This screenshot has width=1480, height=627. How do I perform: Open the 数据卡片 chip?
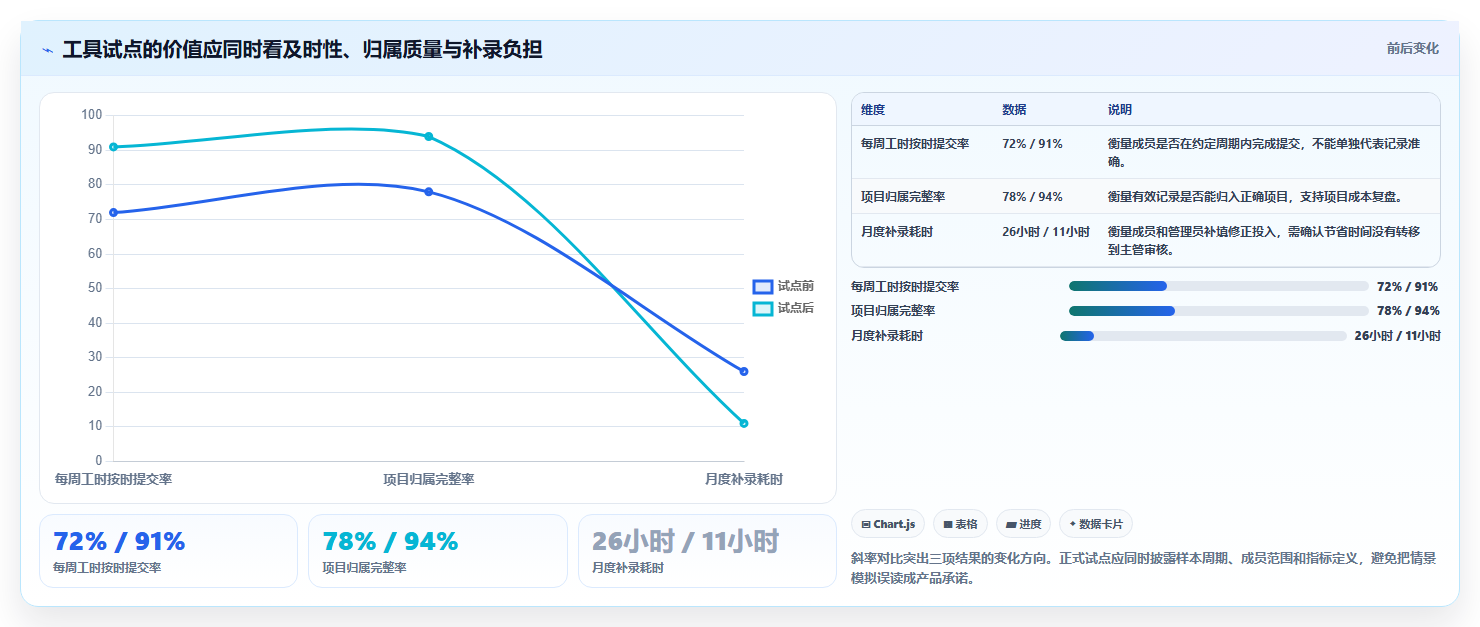tap(1096, 524)
